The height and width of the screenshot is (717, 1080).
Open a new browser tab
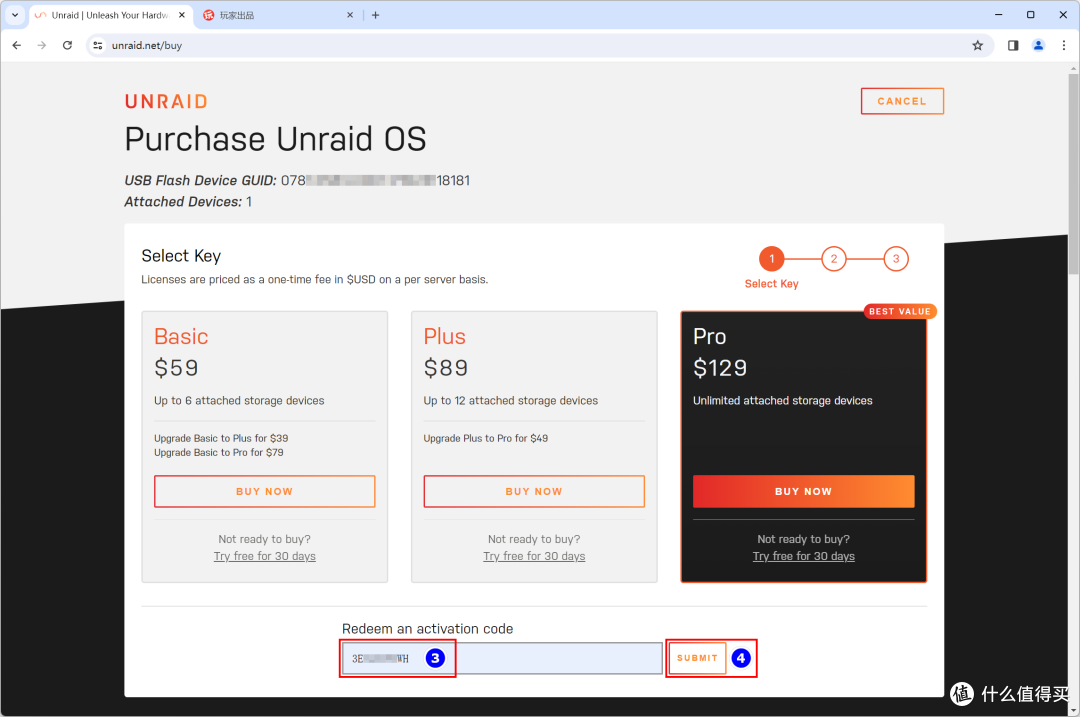click(376, 15)
